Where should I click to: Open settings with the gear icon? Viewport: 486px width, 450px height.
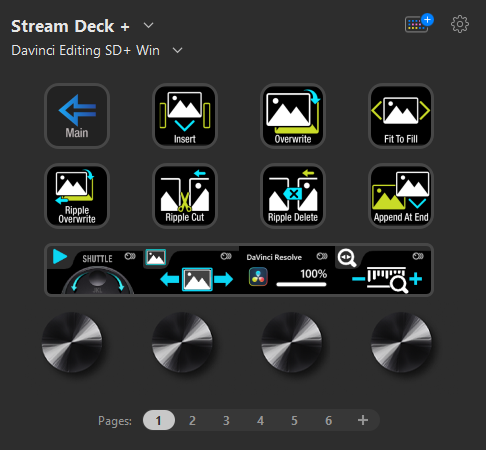click(460, 24)
